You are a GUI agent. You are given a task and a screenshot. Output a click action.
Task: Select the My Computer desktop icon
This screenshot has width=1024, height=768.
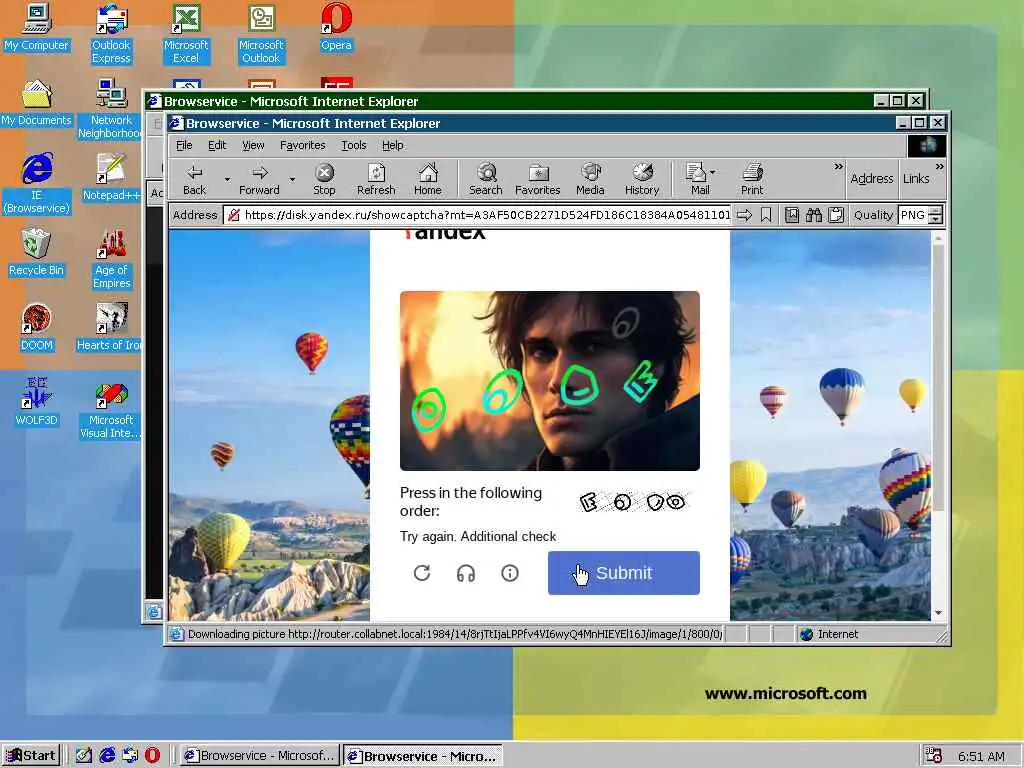36,27
